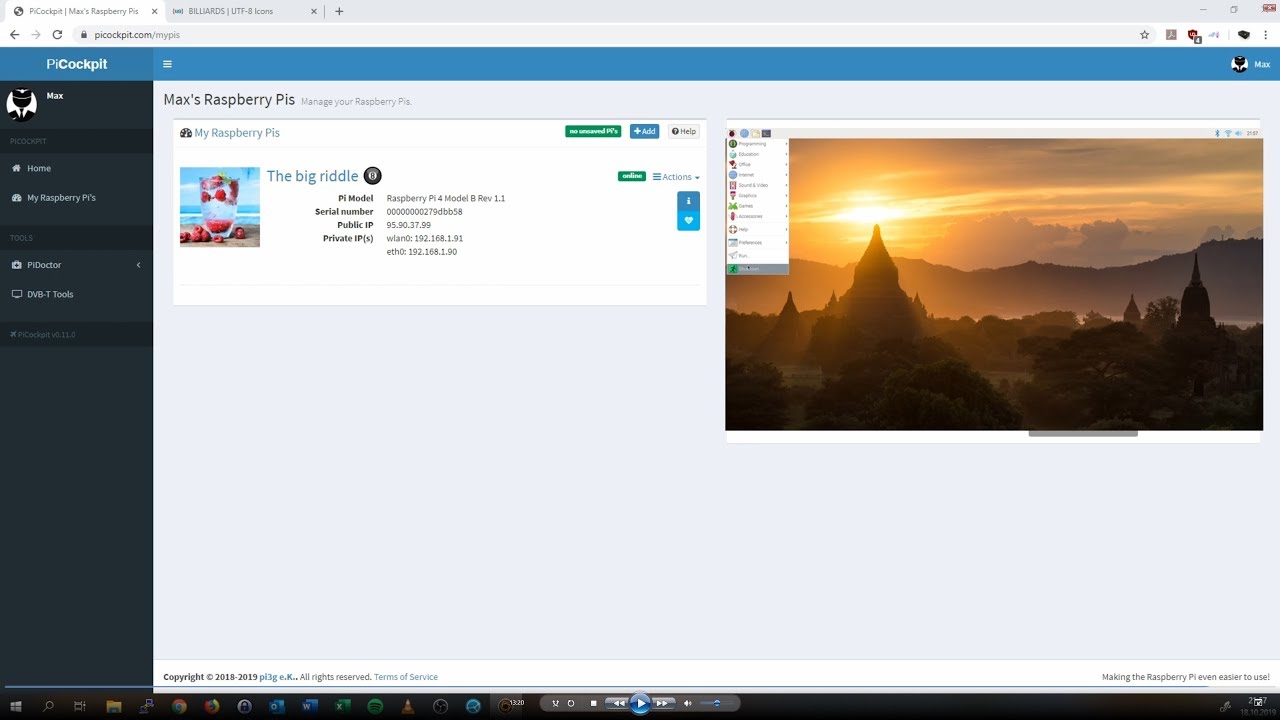Screen dimensions: 1280x720
Task: Toggle the sidebar hamburger menu
Action: tap(167, 64)
